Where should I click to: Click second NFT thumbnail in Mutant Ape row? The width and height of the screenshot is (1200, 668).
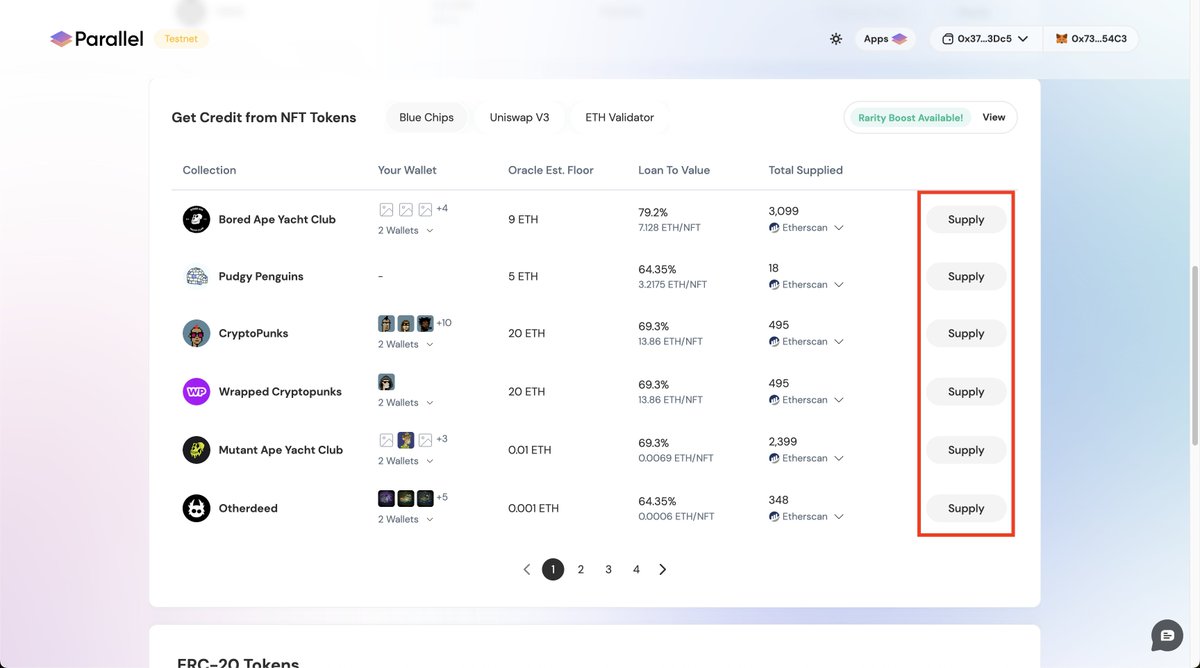coord(406,440)
